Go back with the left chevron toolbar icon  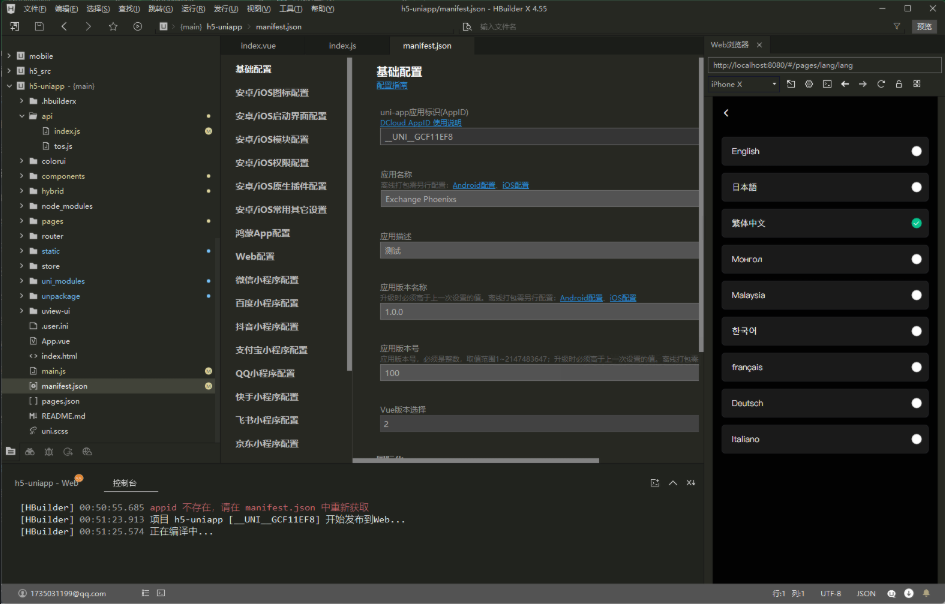(64, 27)
